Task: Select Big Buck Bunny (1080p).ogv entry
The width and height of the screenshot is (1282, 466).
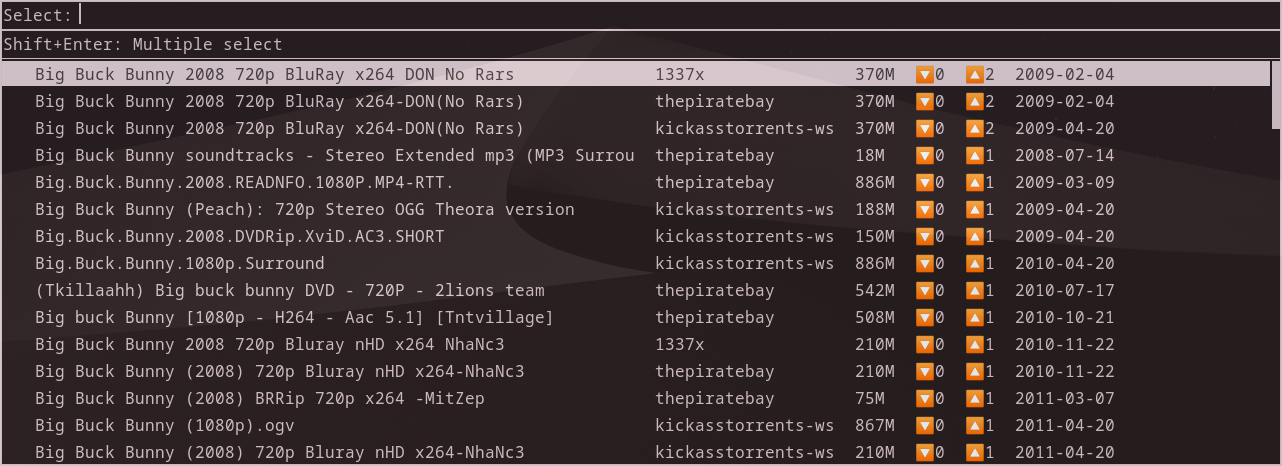Action: click(x=164, y=425)
